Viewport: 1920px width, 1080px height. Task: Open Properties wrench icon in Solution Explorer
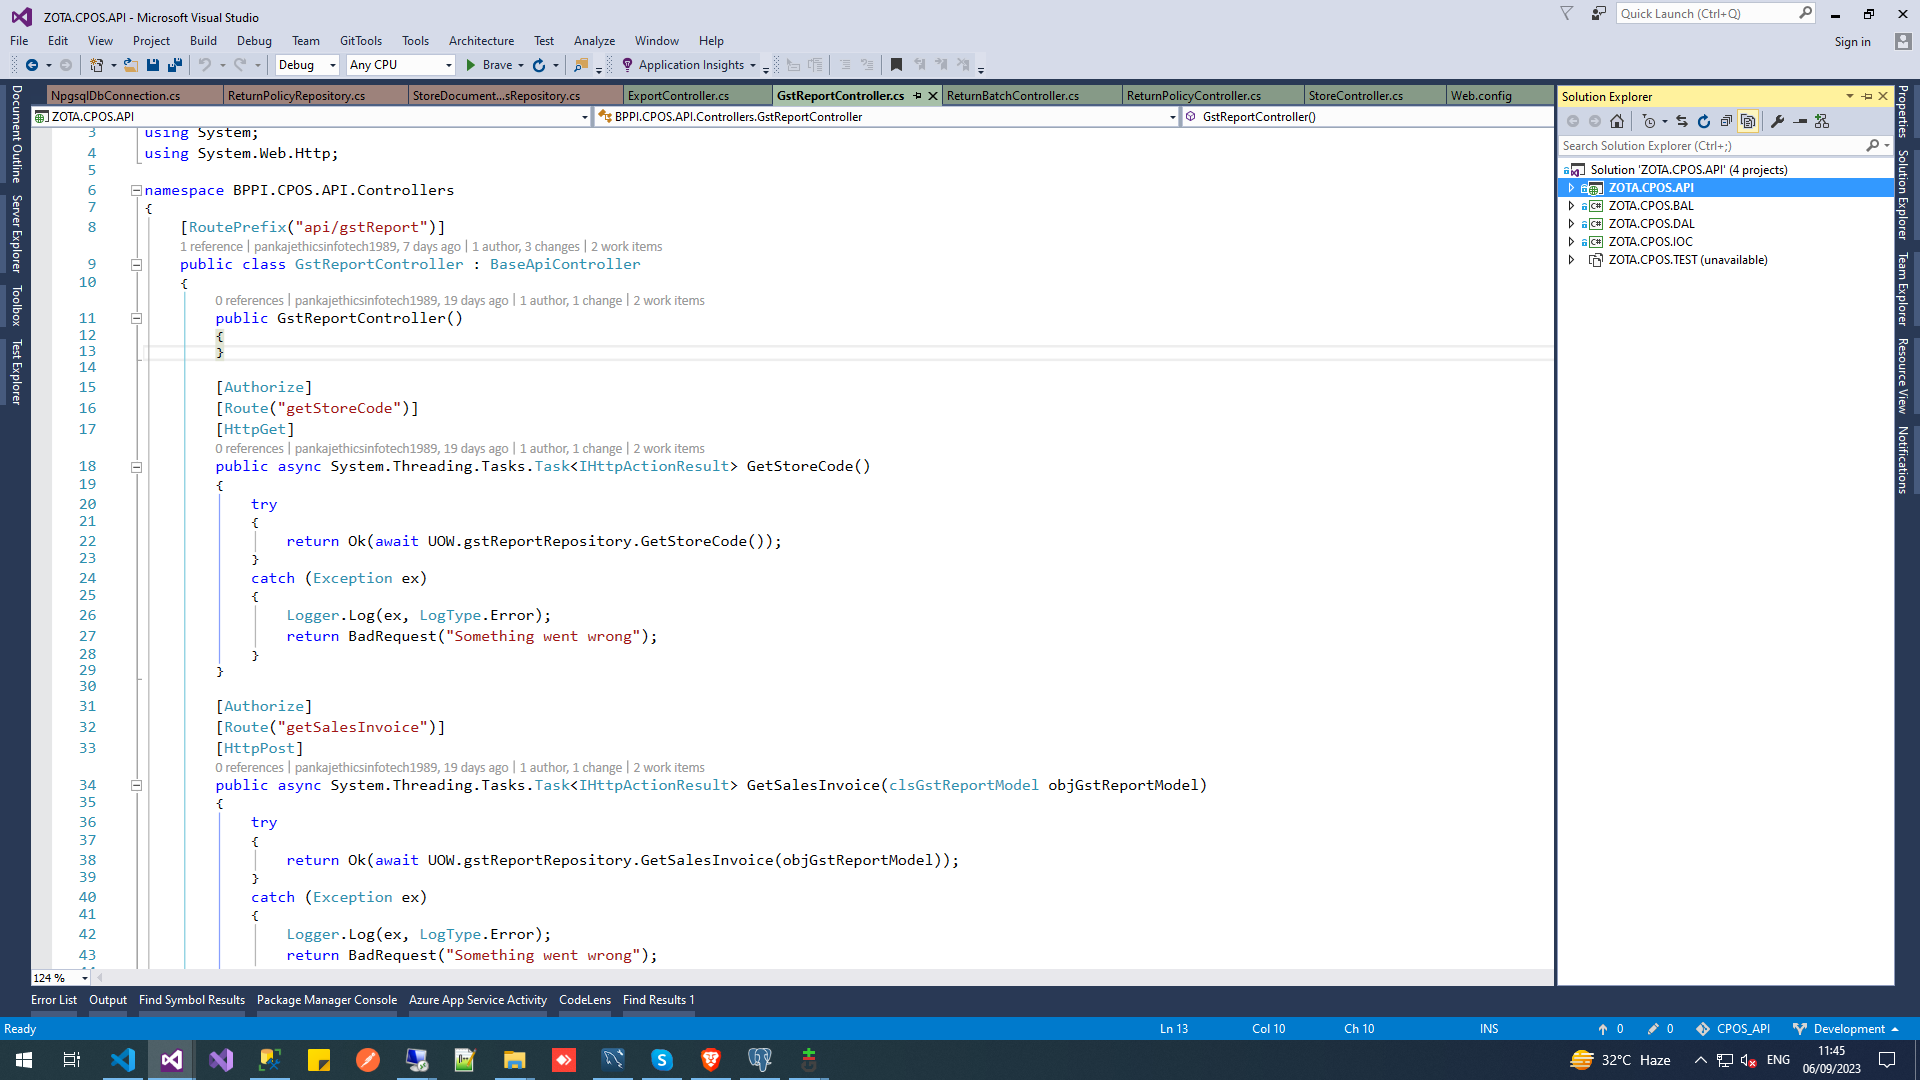coord(1777,121)
